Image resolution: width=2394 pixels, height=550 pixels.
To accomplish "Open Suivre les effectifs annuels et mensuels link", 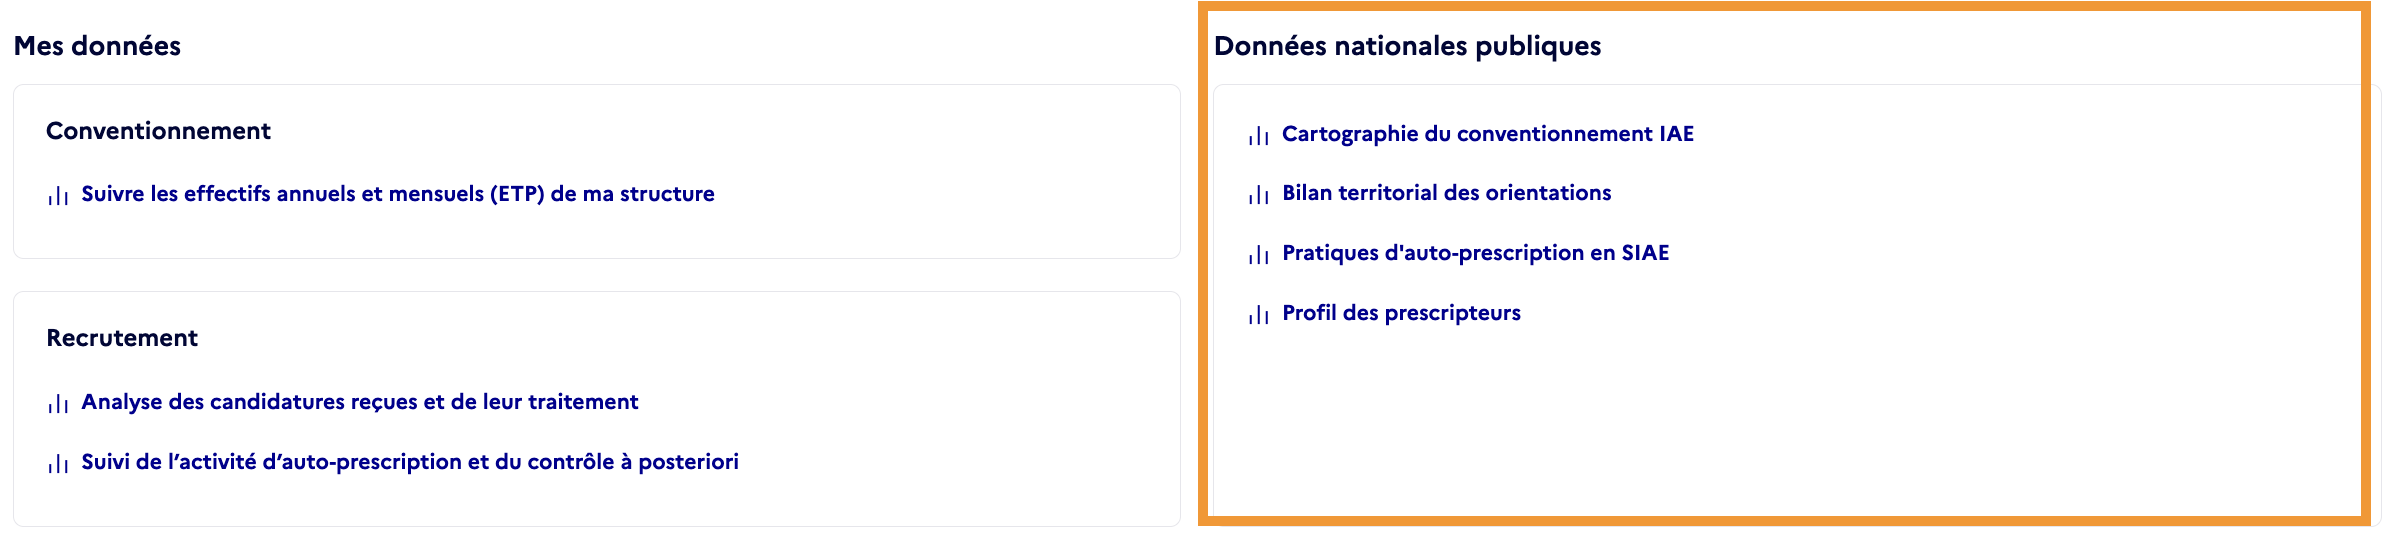I will click(x=398, y=194).
